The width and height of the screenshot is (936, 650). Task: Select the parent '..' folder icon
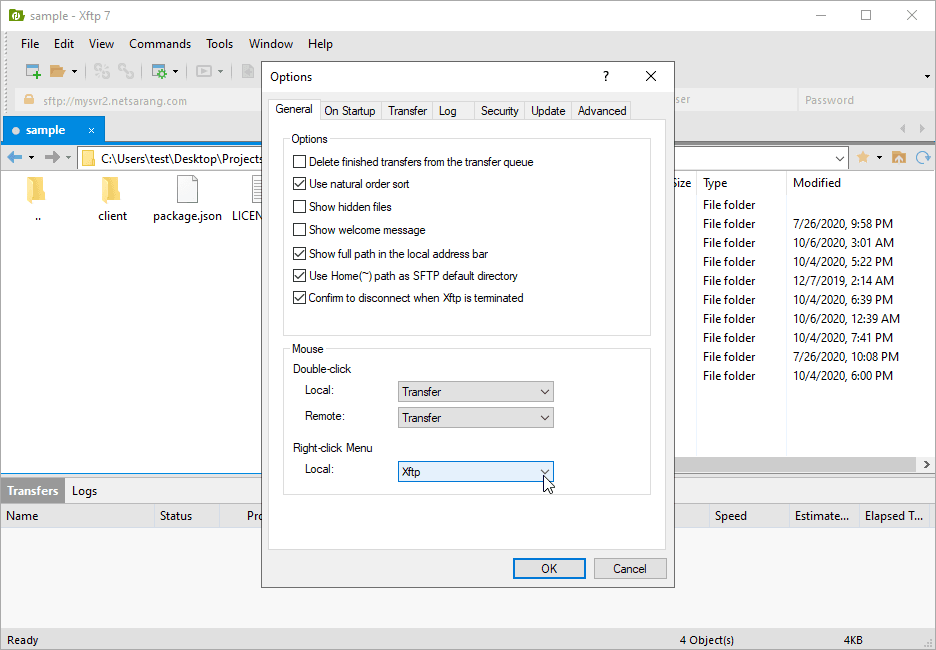tap(36, 190)
